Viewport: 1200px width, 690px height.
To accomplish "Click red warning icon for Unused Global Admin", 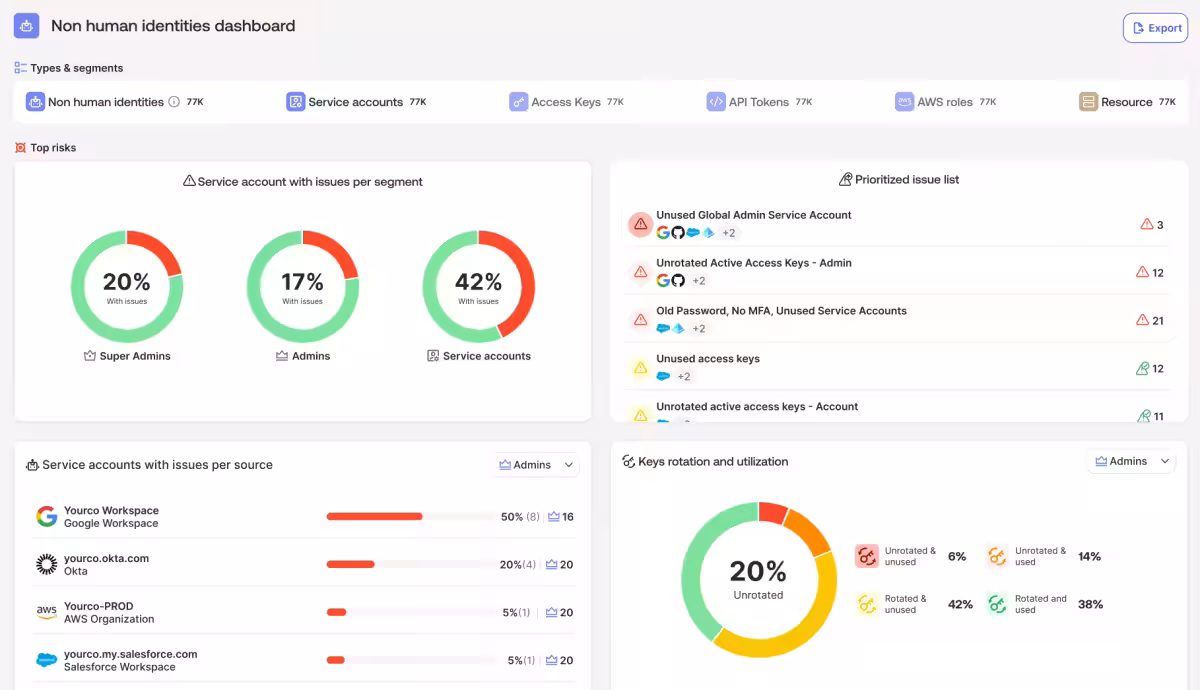I will click(x=640, y=224).
